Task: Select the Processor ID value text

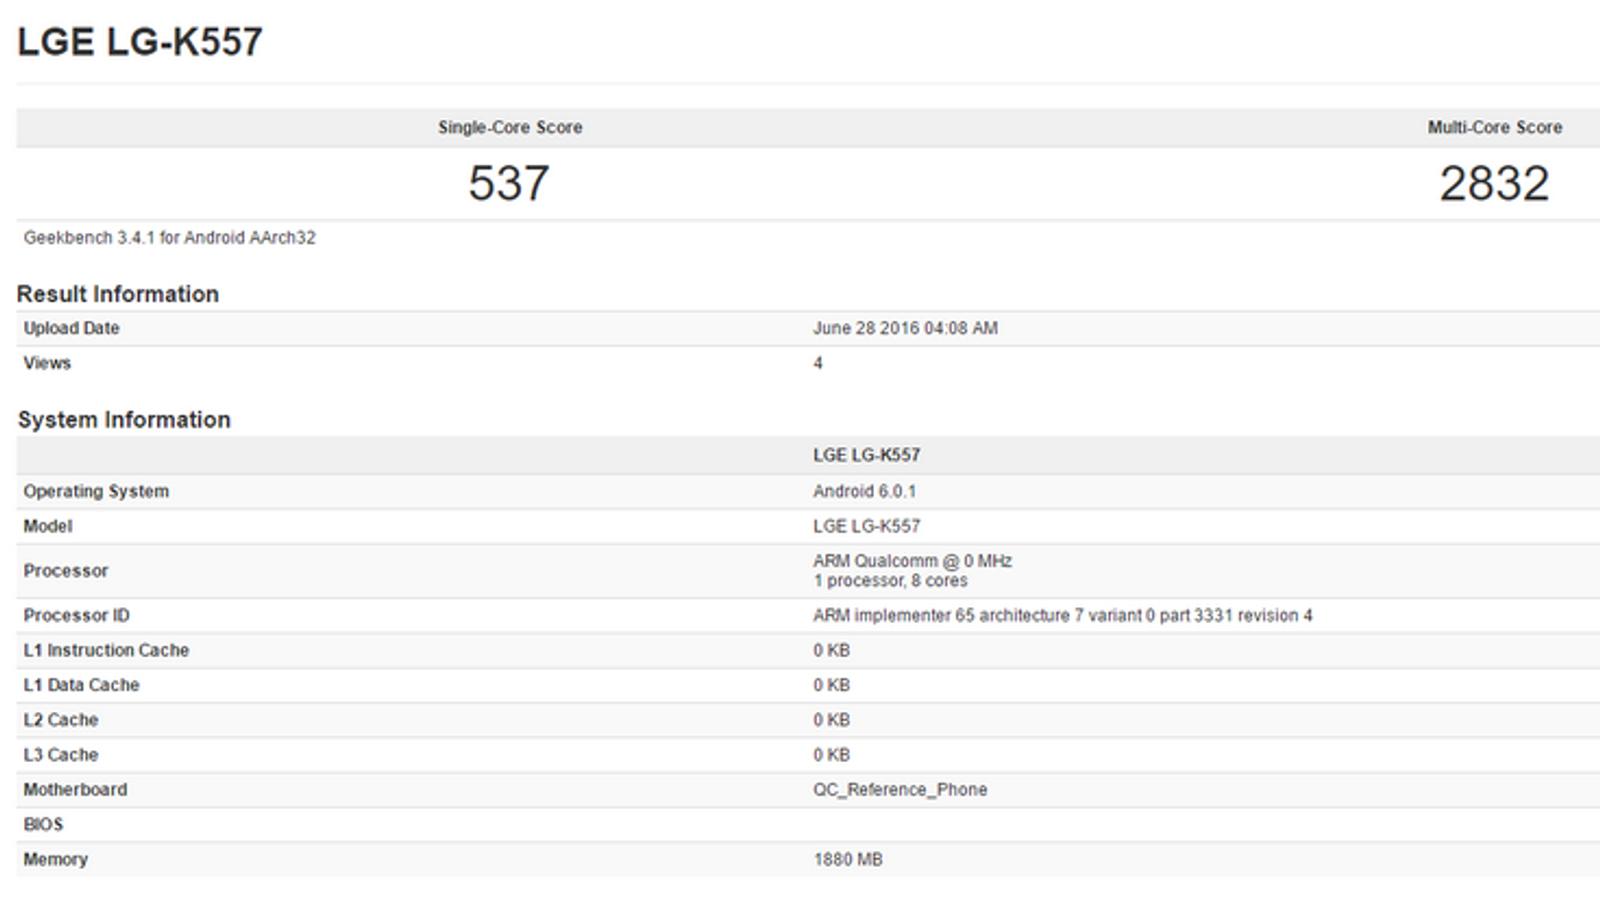Action: [1062, 616]
